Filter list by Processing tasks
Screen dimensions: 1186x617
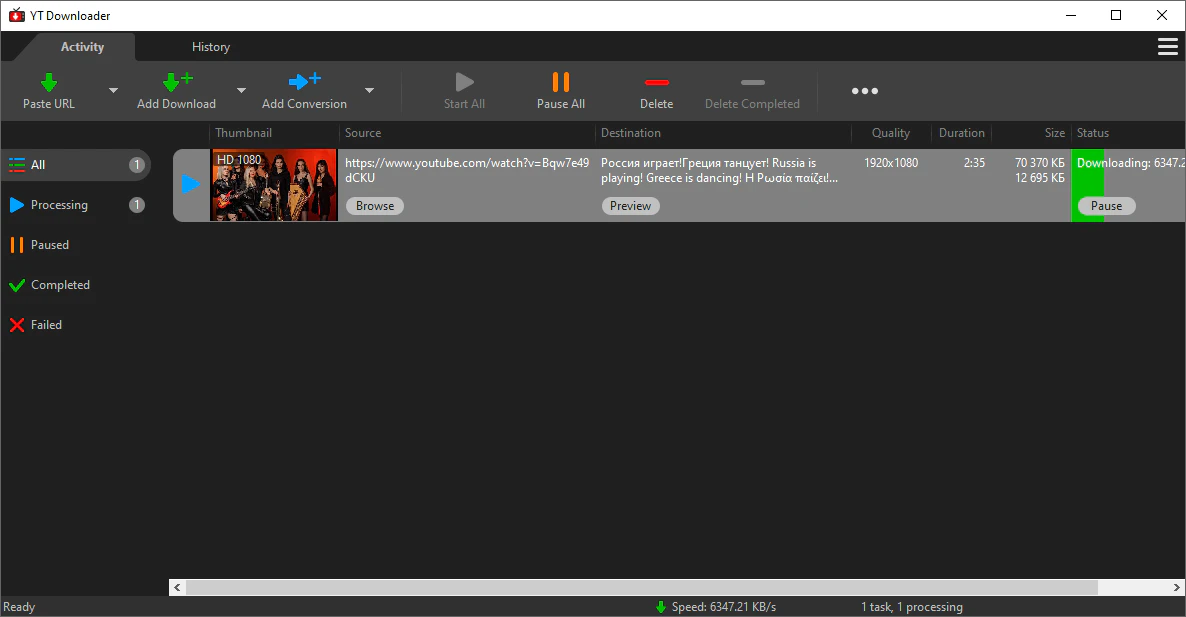coord(59,205)
